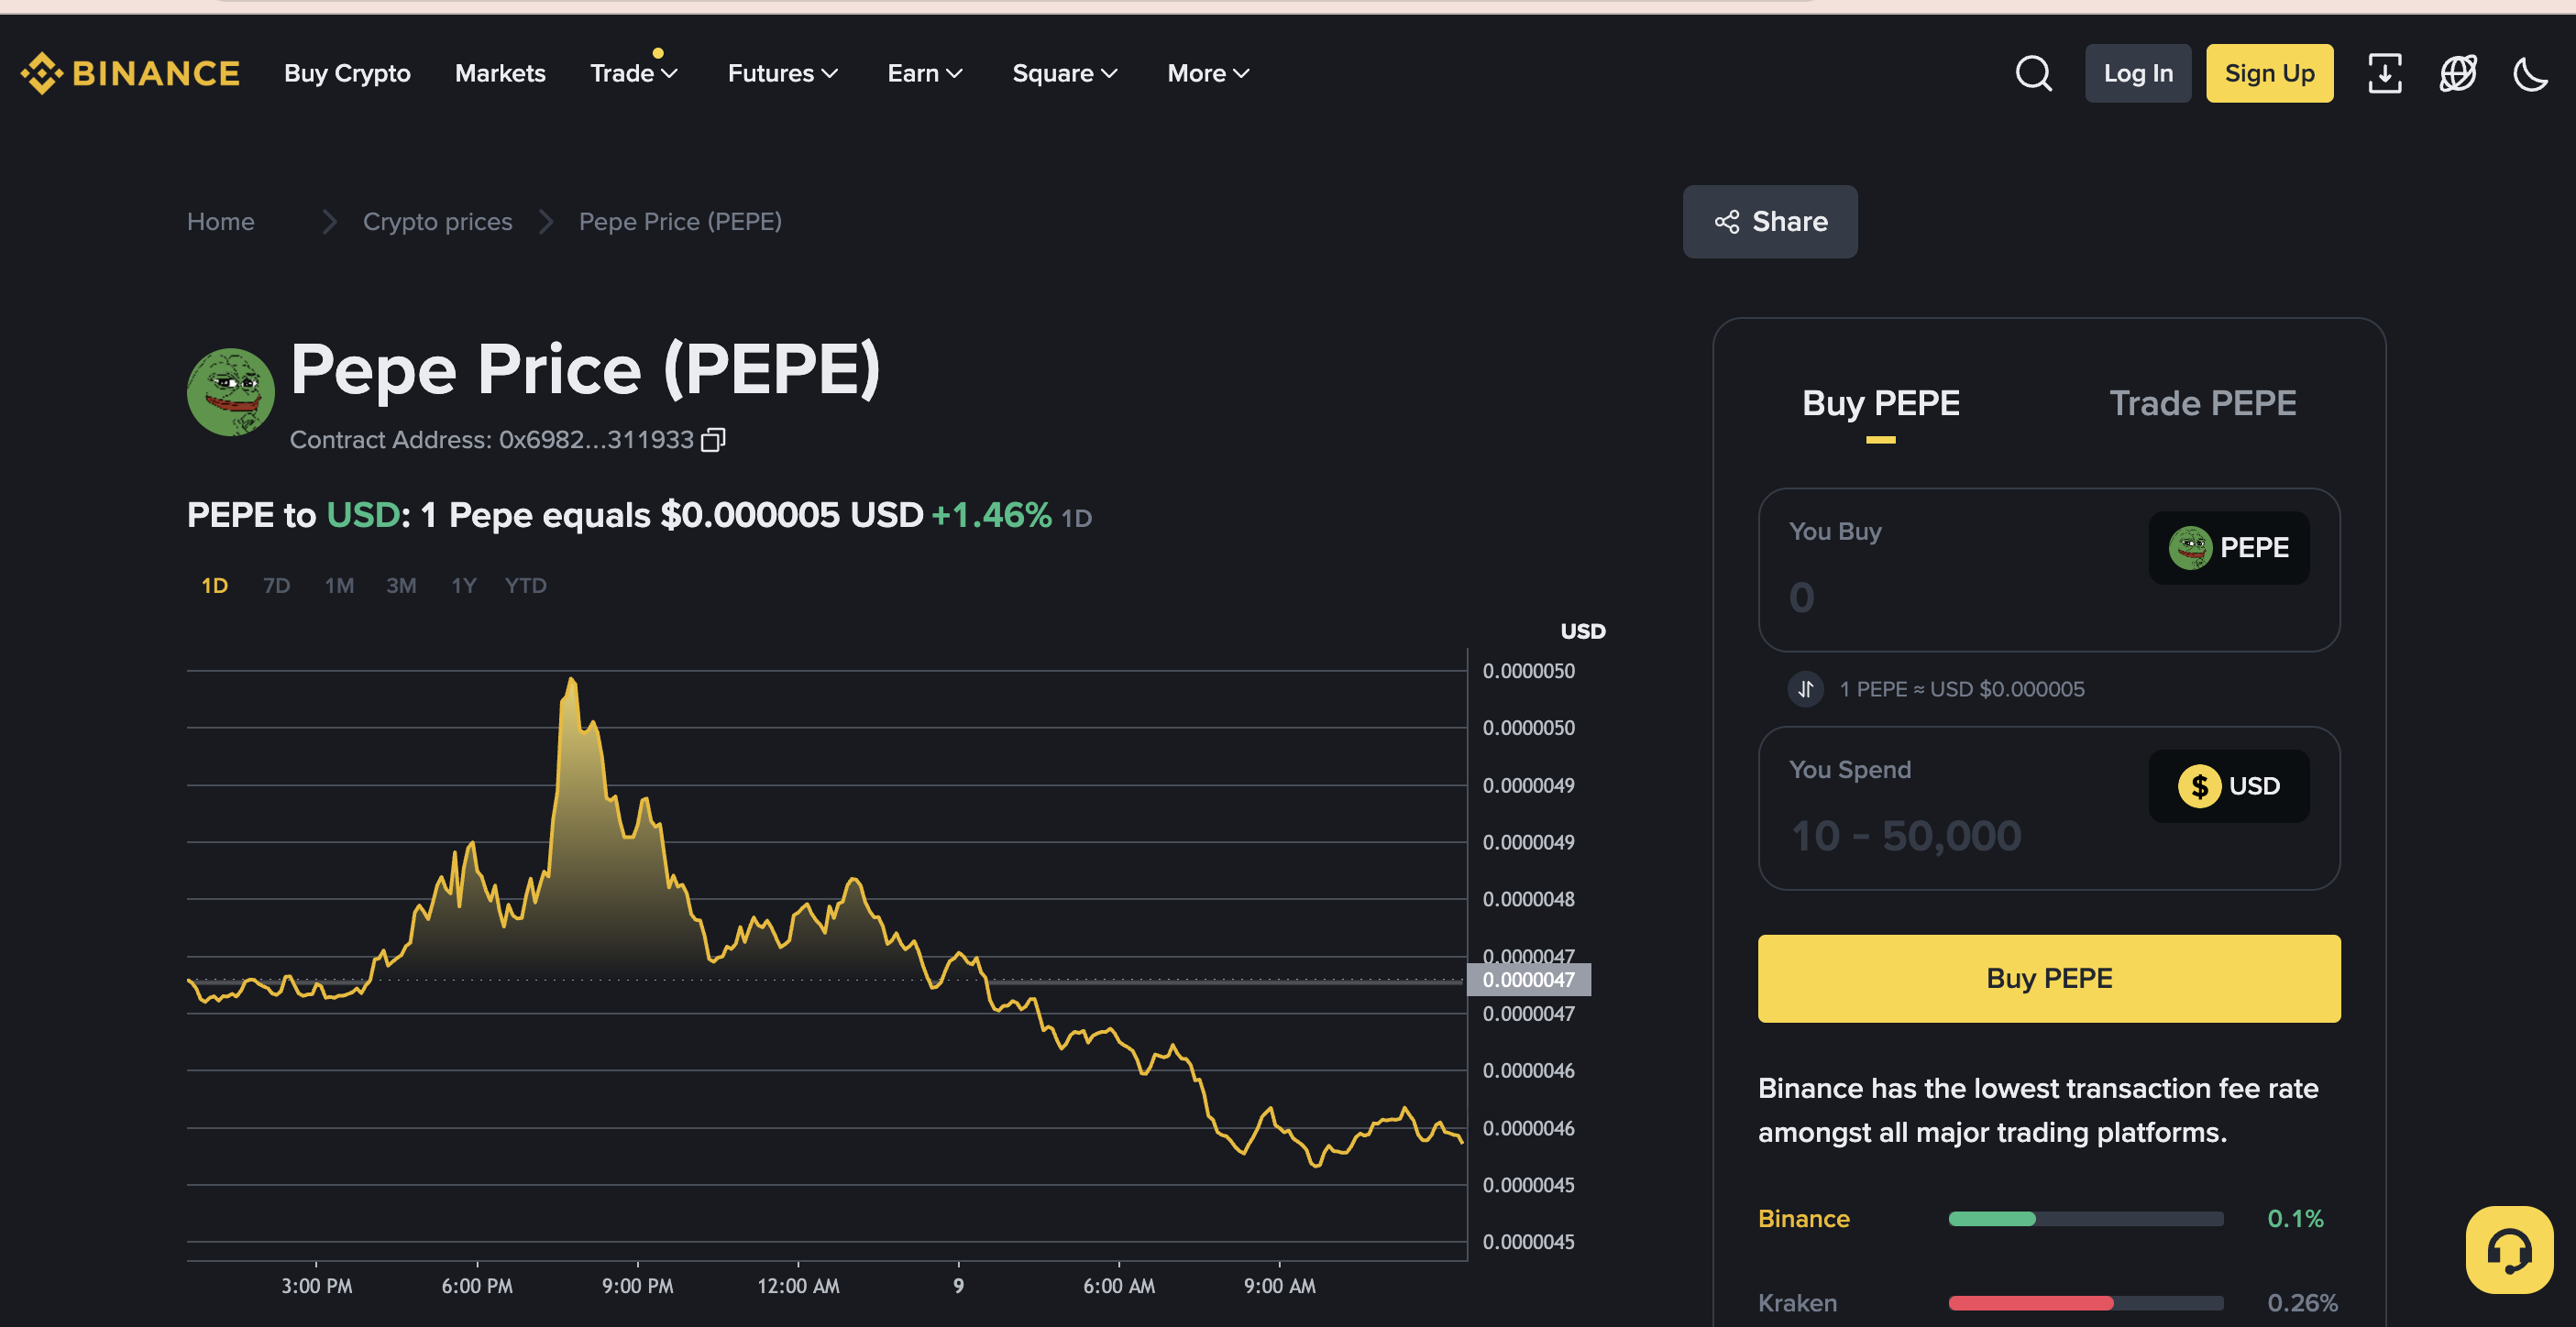Screen dimensions: 2576x1327
Task: Select the 7D chart range
Action: pos(276,586)
